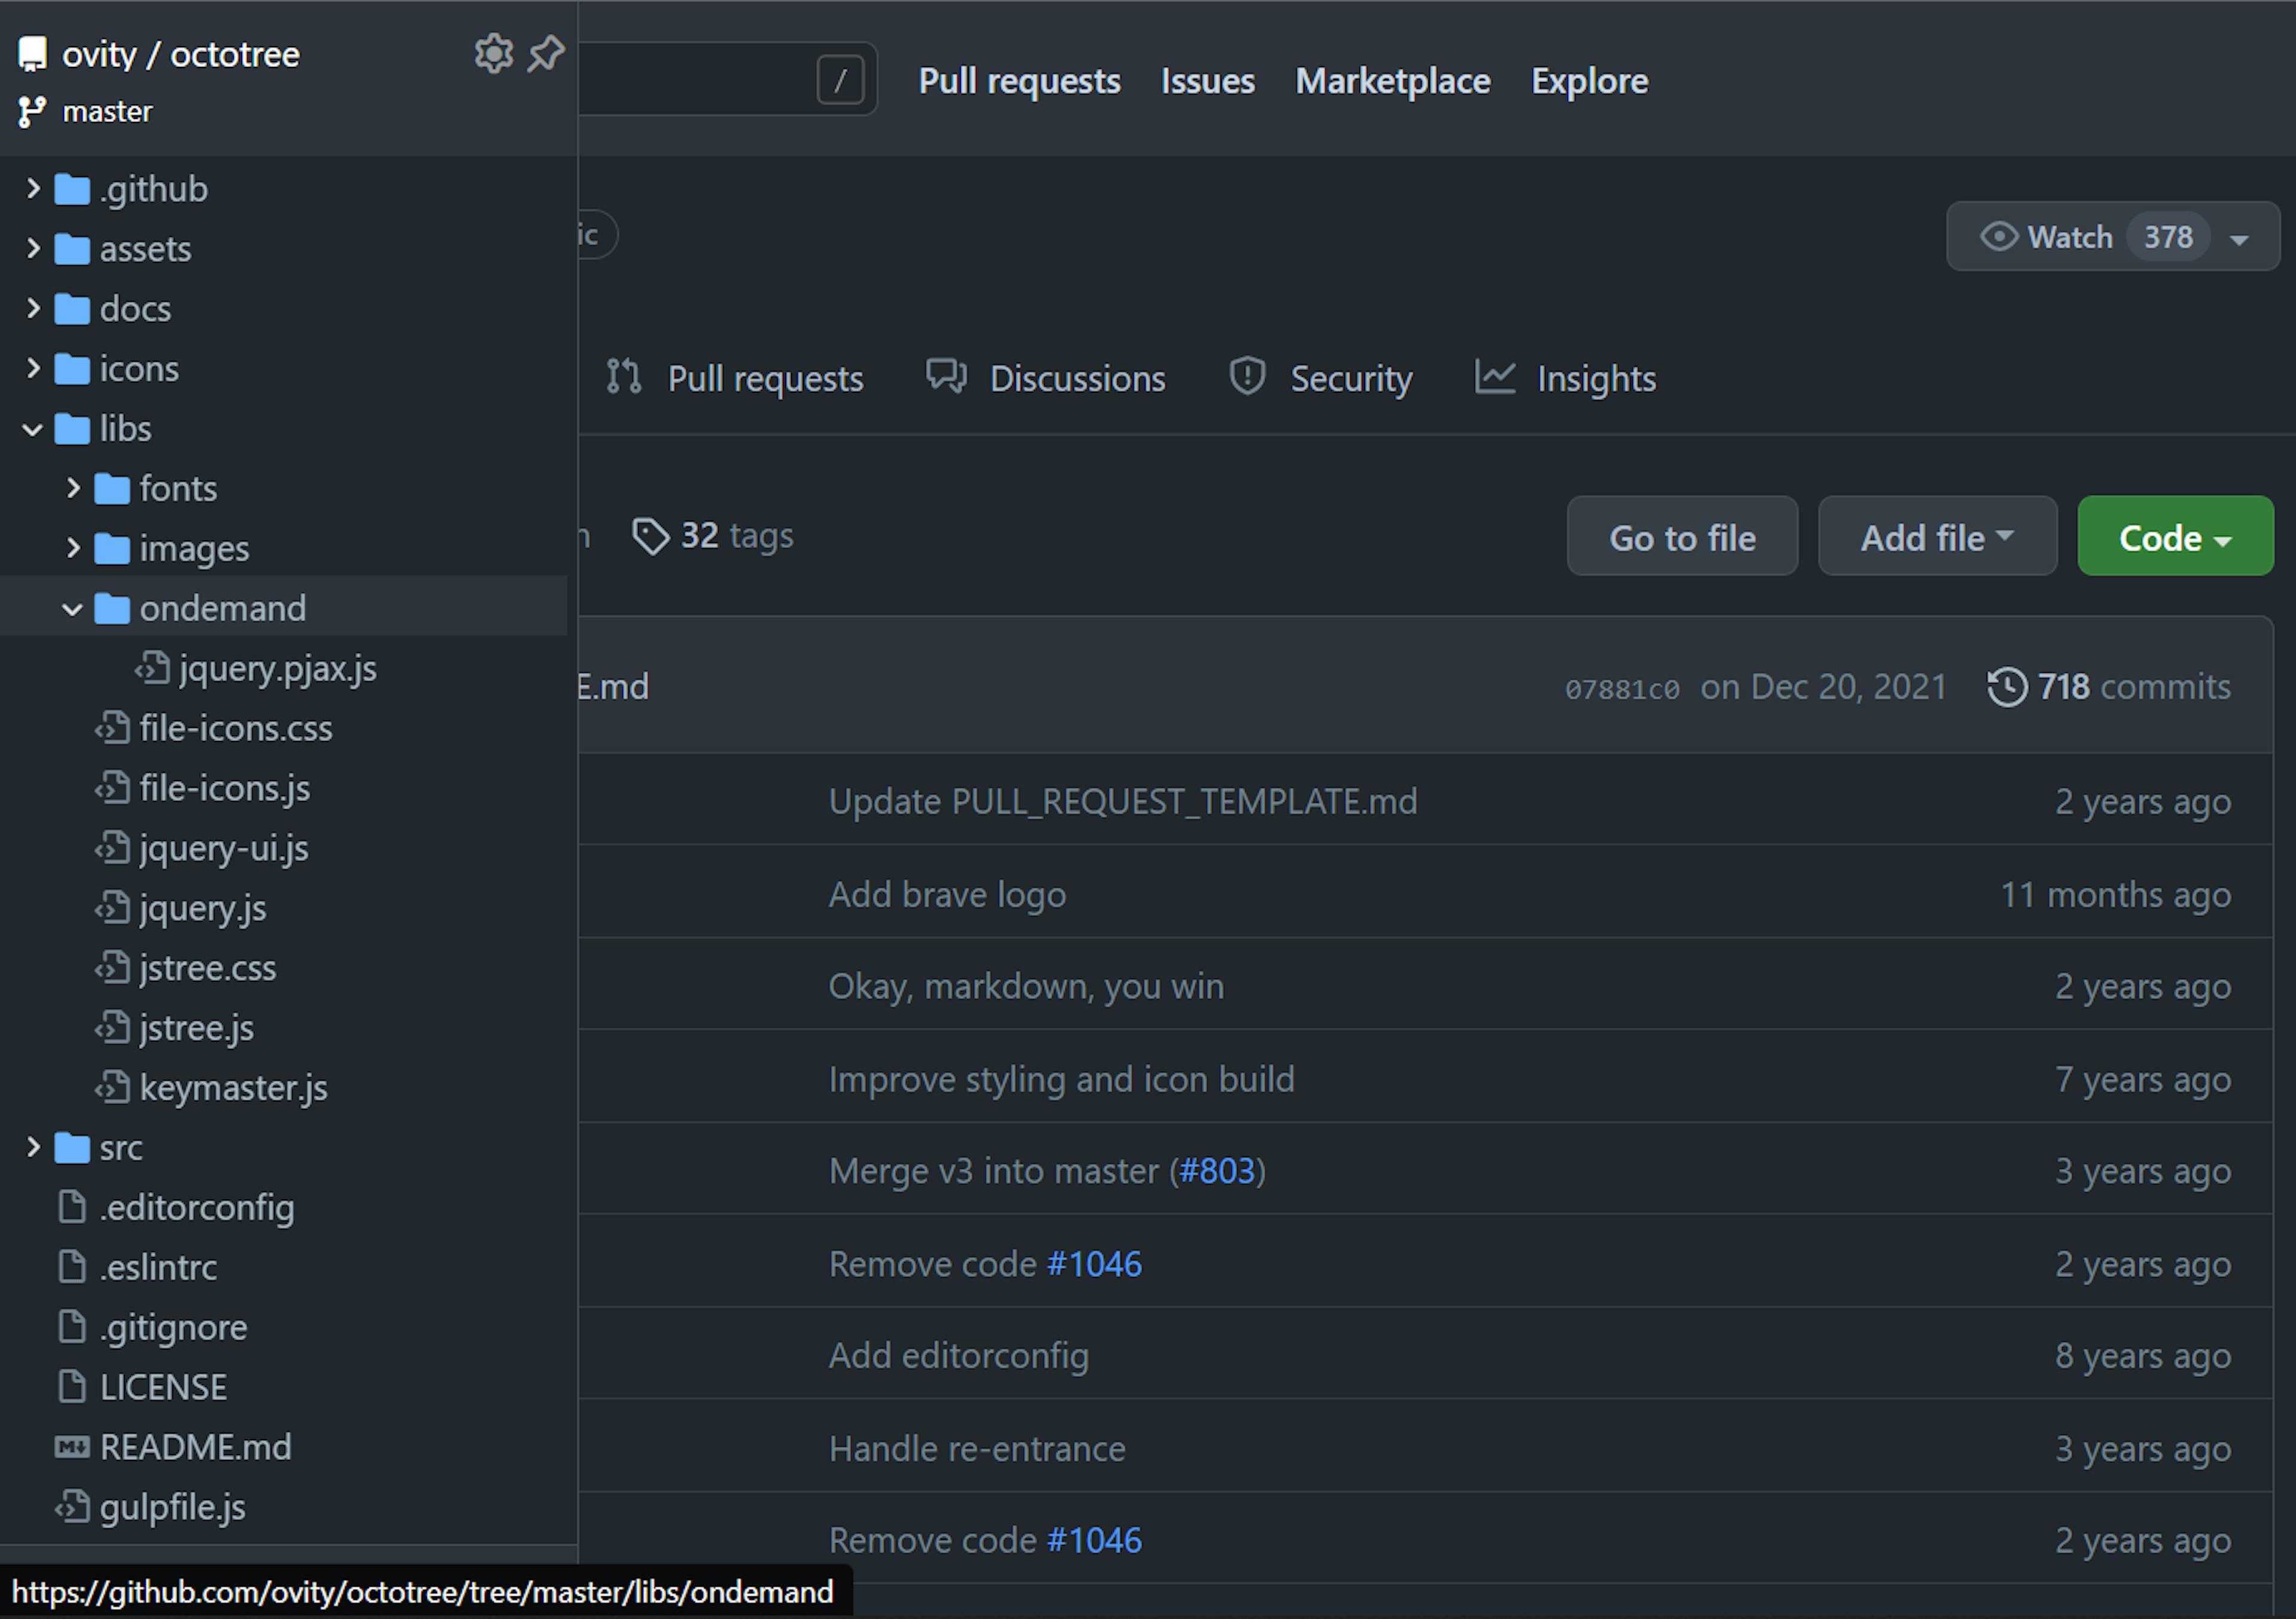Screen dimensions: 2296x1619
Task: Click the images folder icon
Action: [x=112, y=549]
